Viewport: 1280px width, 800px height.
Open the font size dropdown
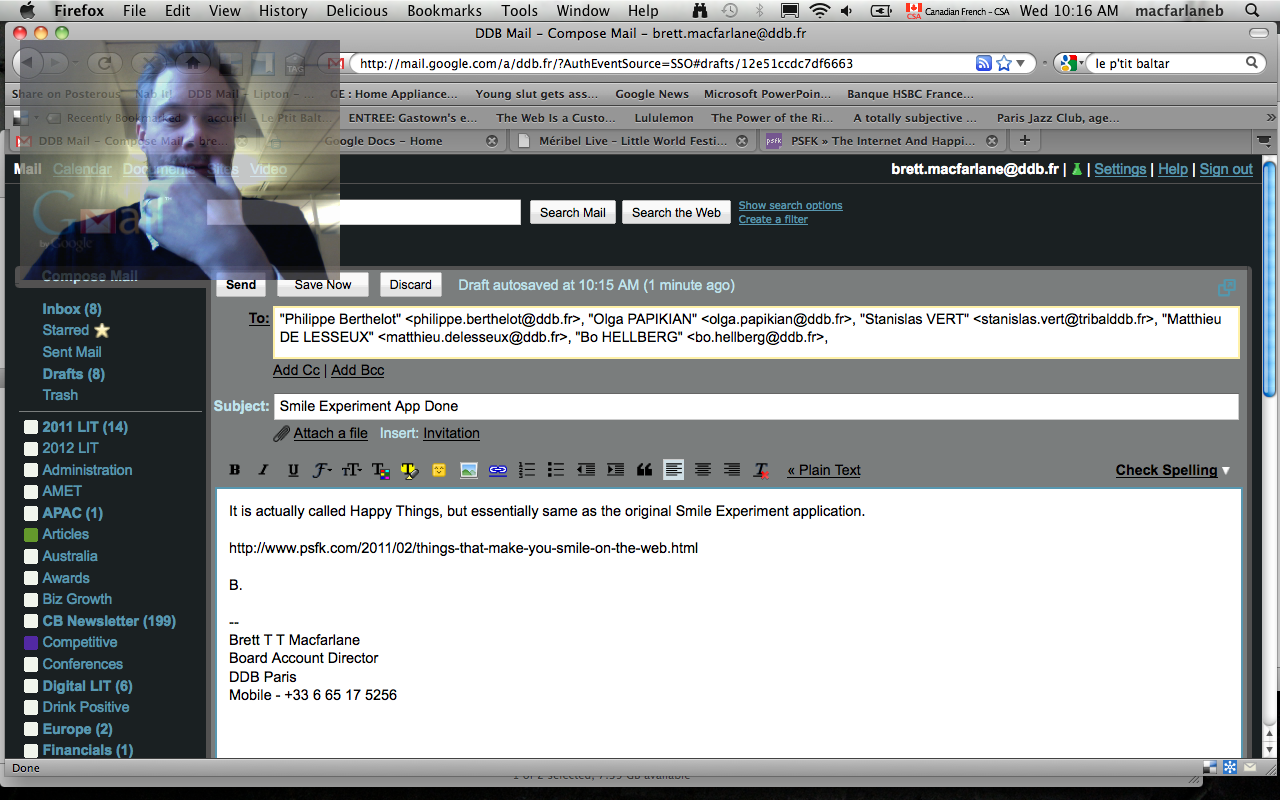point(352,470)
